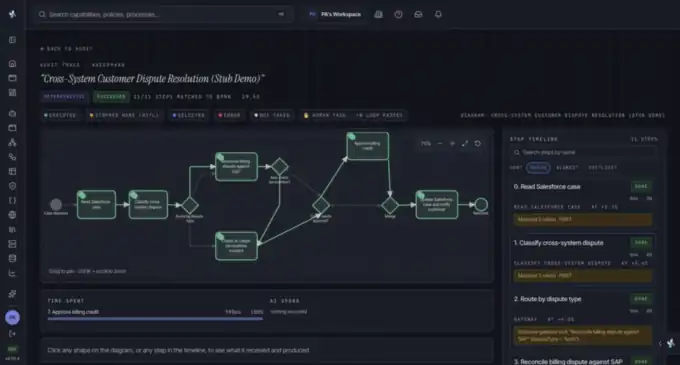Viewport: 680px width, 365px height.
Task: Select the highlighted sort pill in Step Timeline
Action: pos(538,168)
